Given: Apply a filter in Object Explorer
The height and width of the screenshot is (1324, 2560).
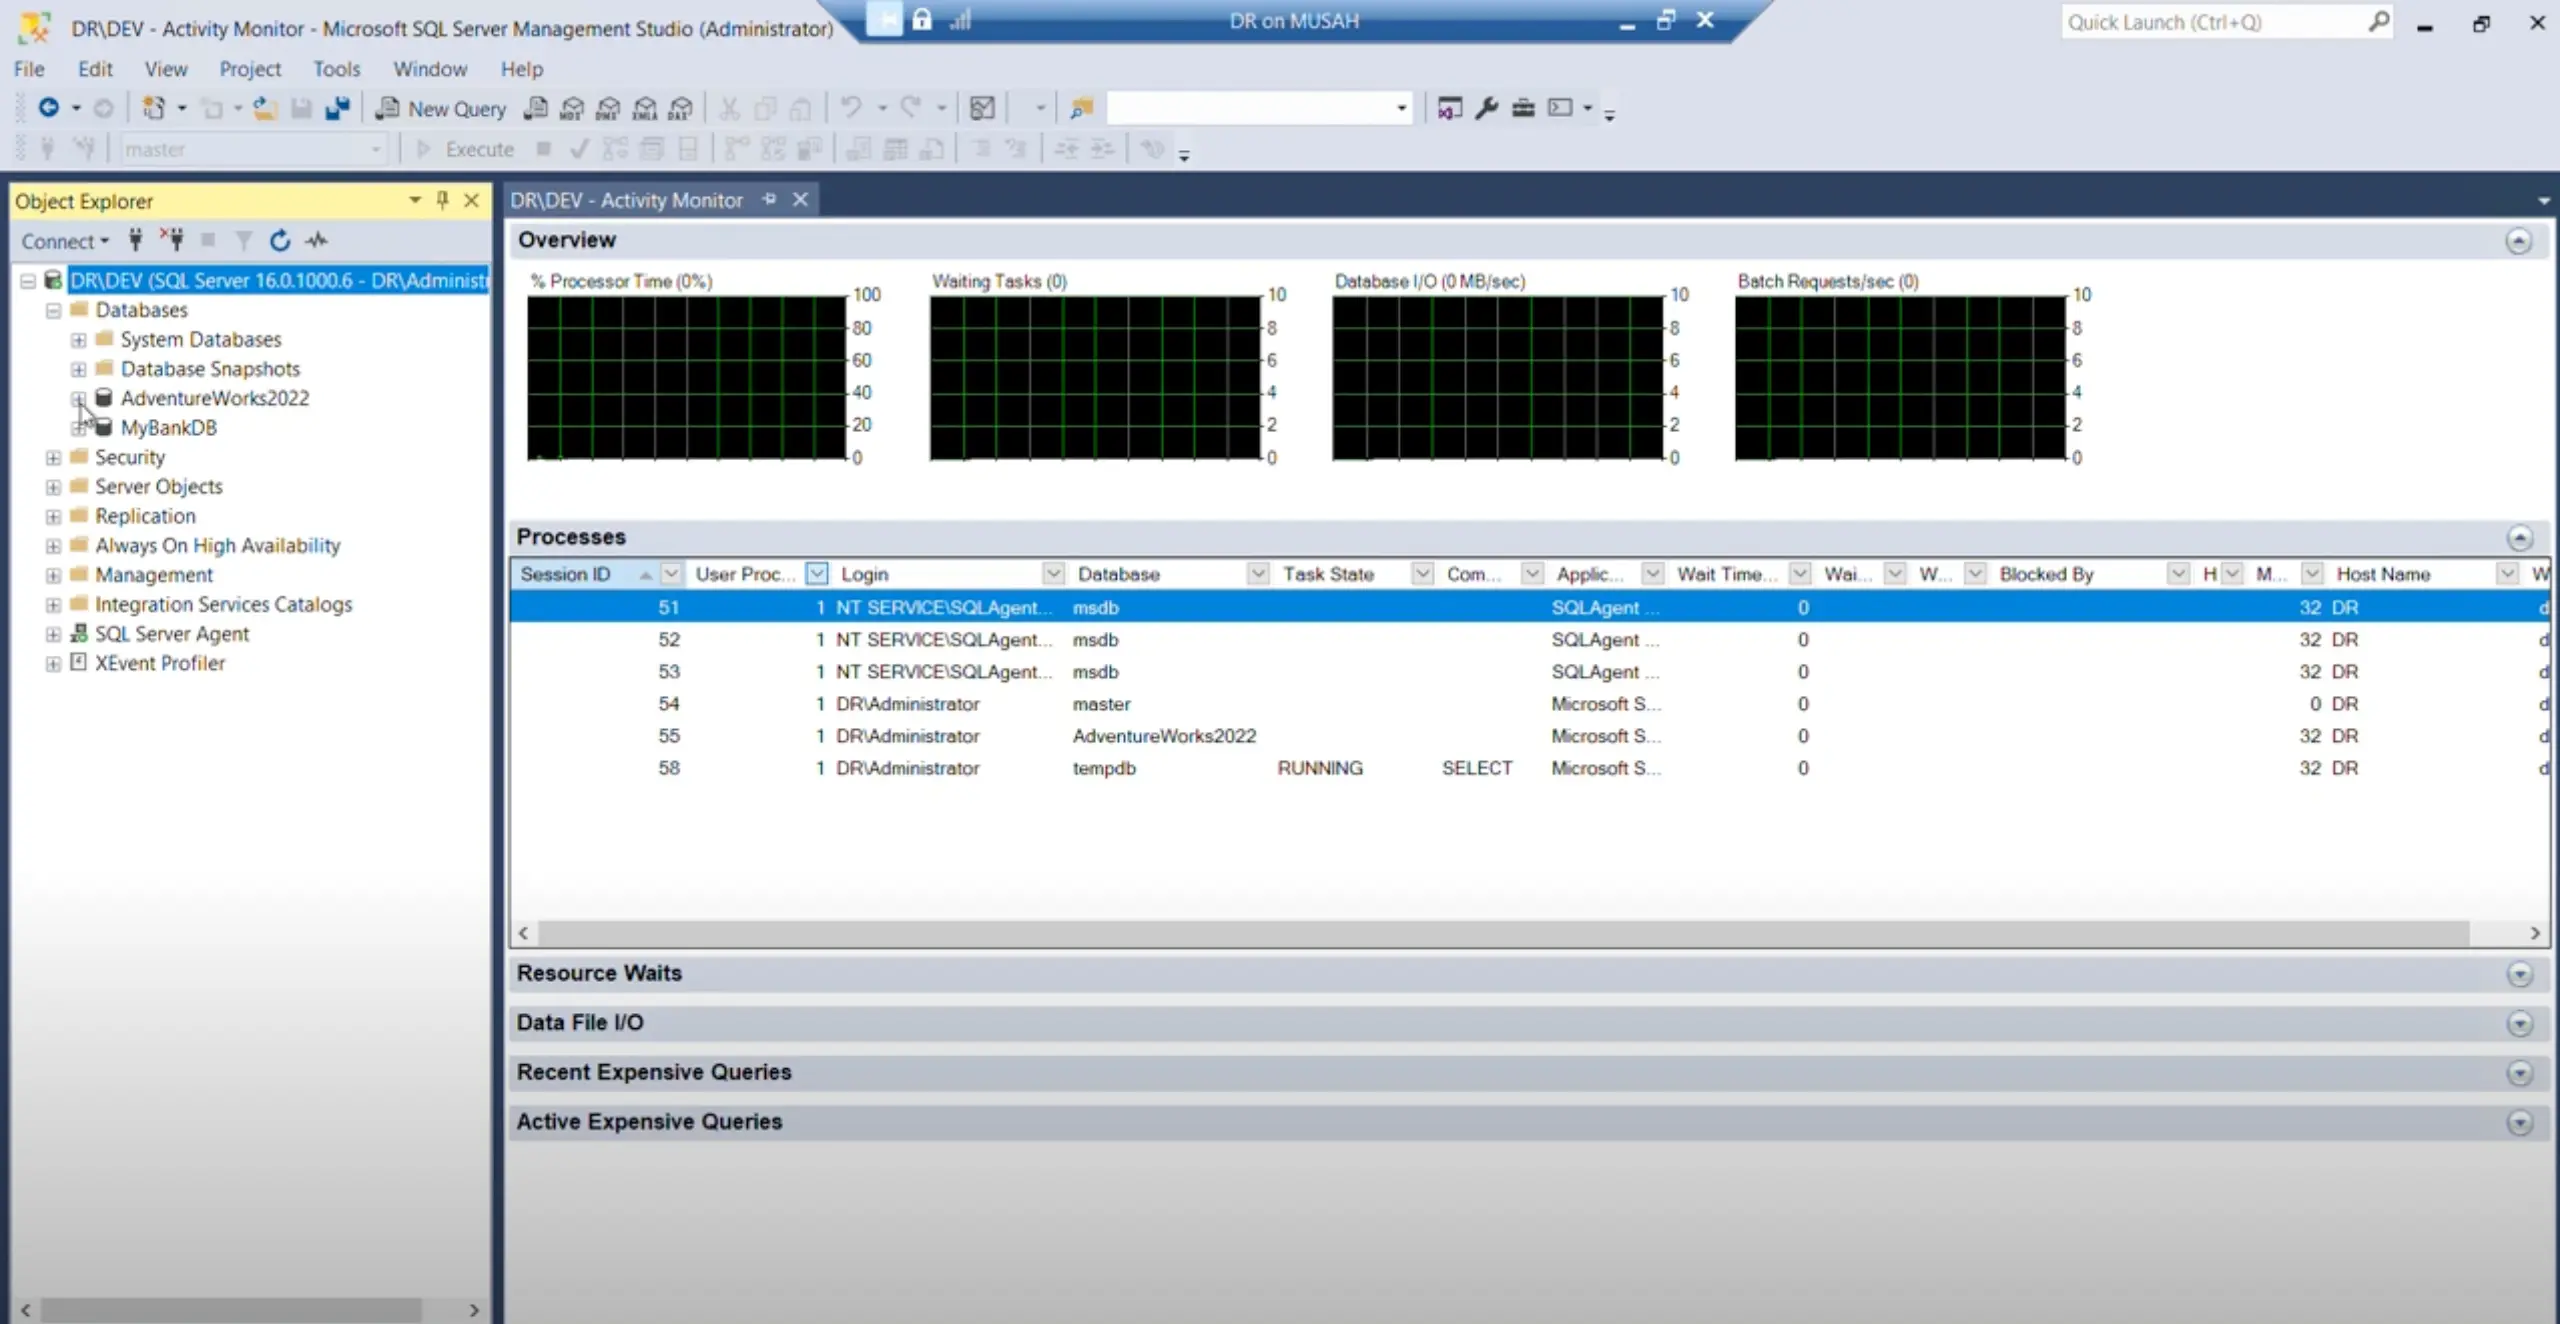Looking at the screenshot, I should tap(242, 240).
